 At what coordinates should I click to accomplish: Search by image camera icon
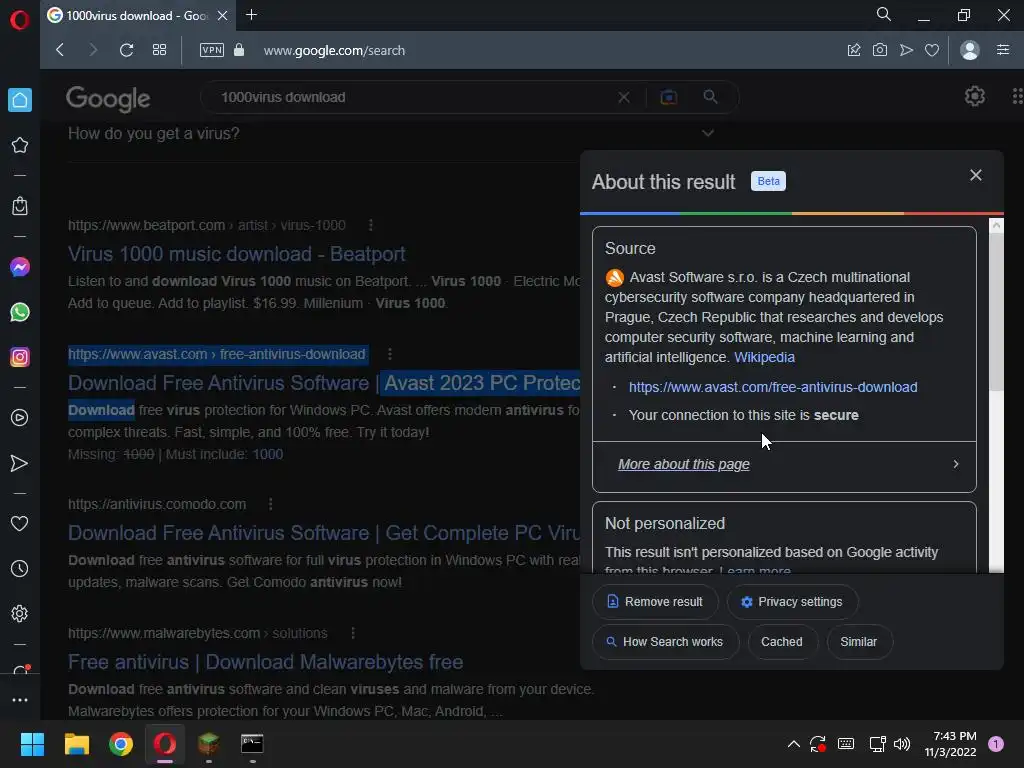669,97
